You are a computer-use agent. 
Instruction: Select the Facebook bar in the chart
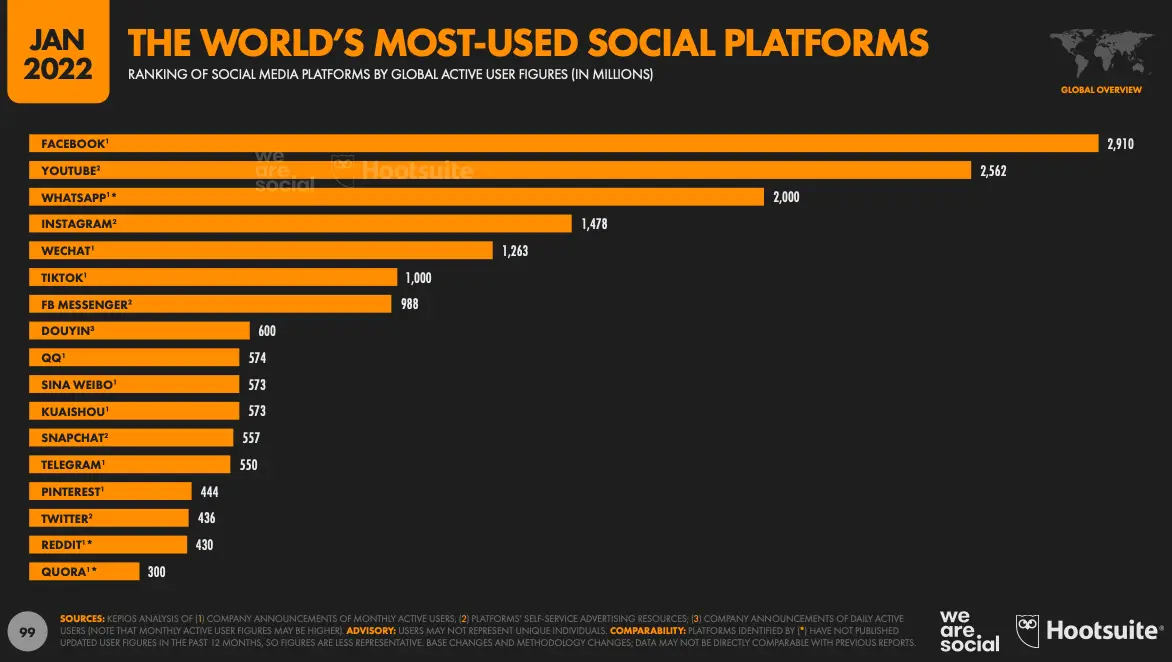click(564, 144)
